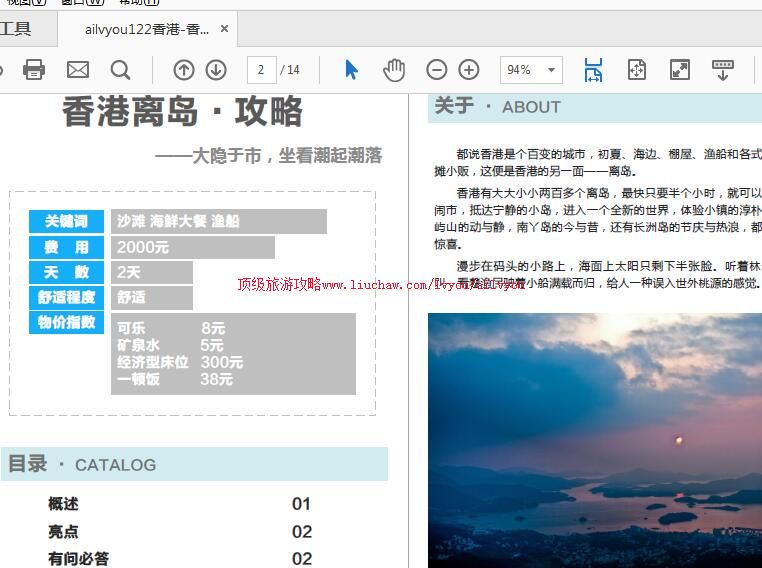Image resolution: width=762 pixels, height=568 pixels.
Task: Zoom out with the minus icon
Action: point(436,69)
